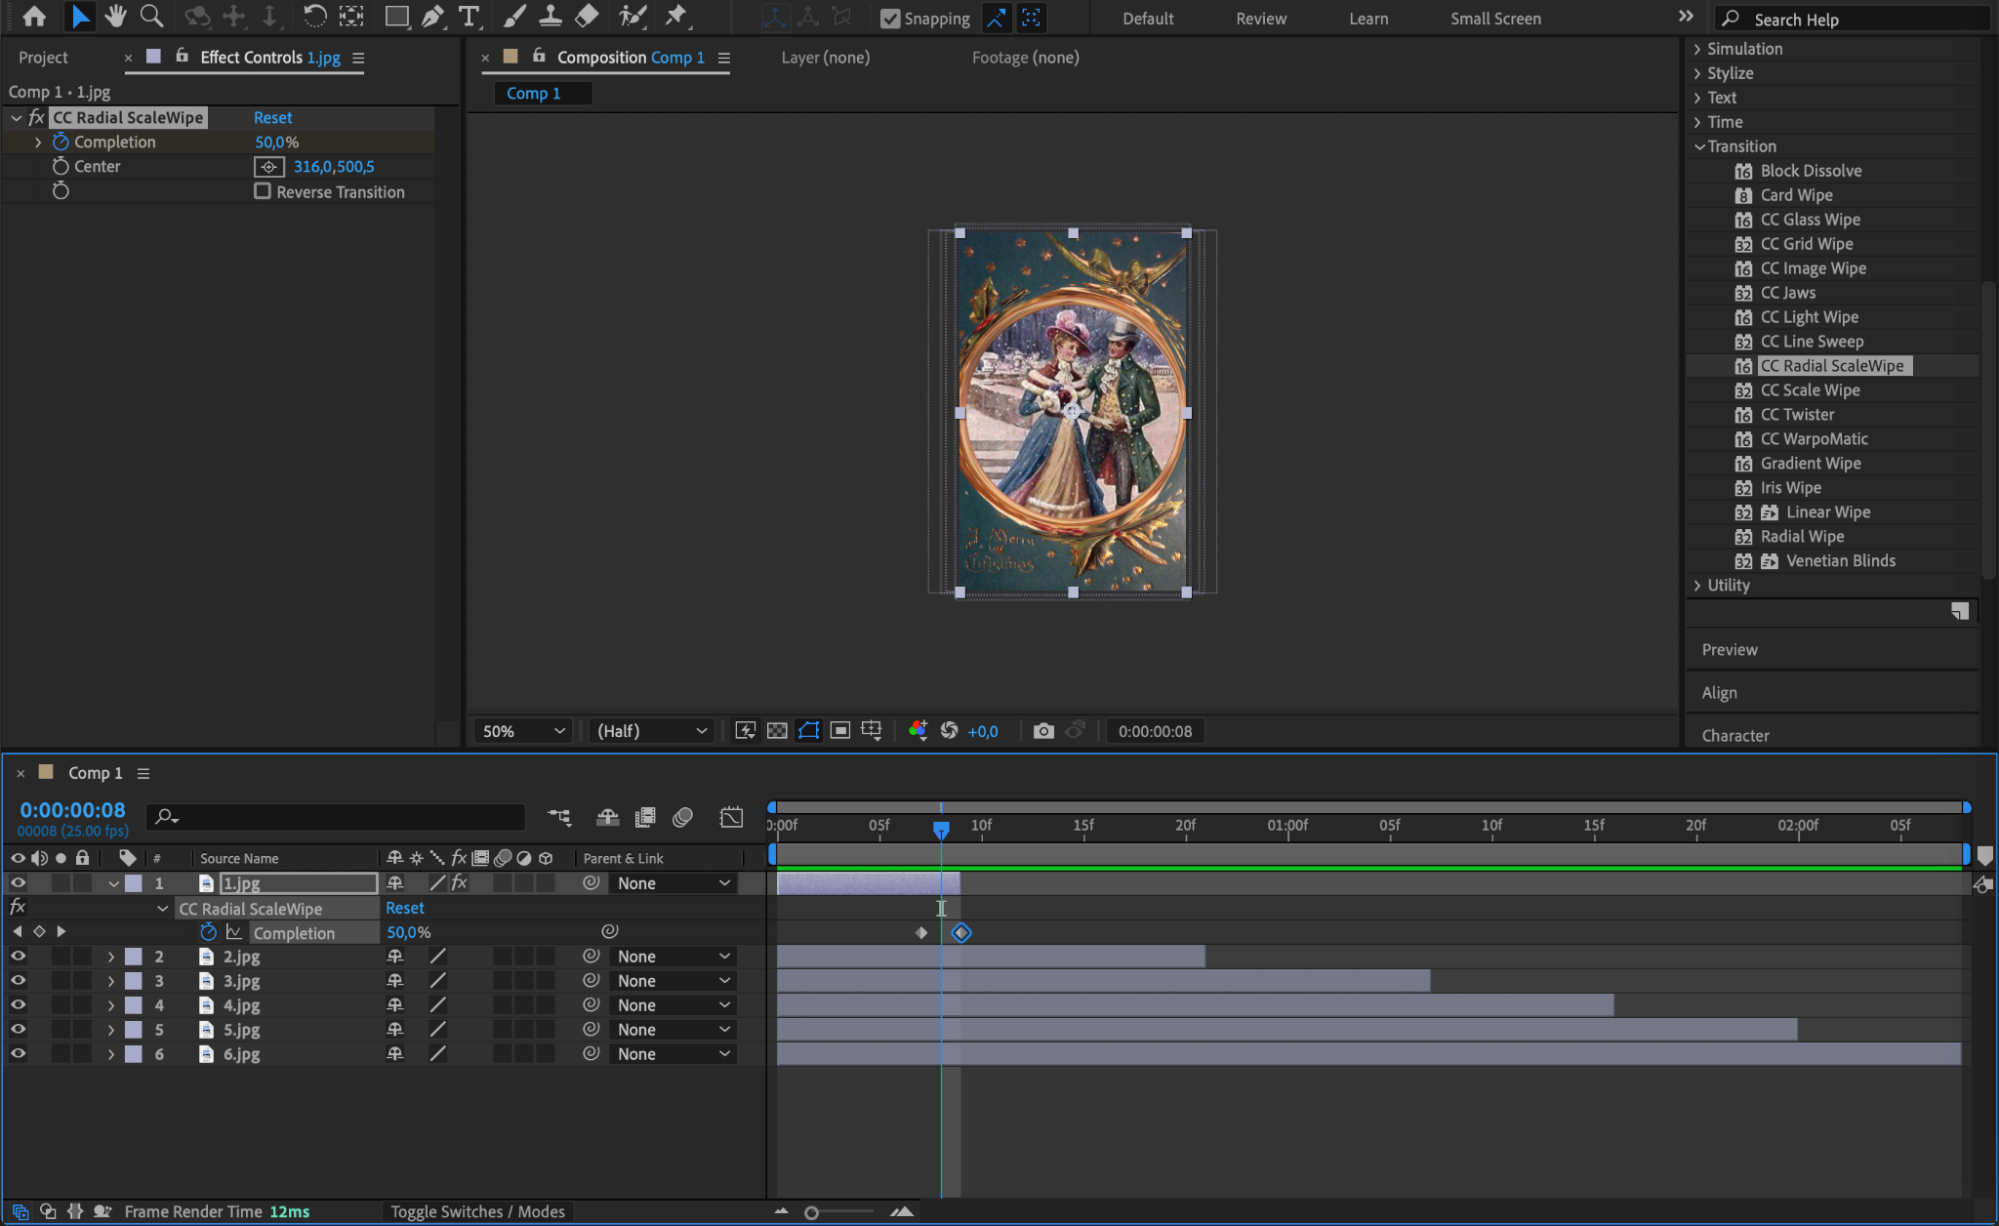1999x1226 pixels.
Task: Select the Pen tool in the toolbar
Action: coord(433,16)
